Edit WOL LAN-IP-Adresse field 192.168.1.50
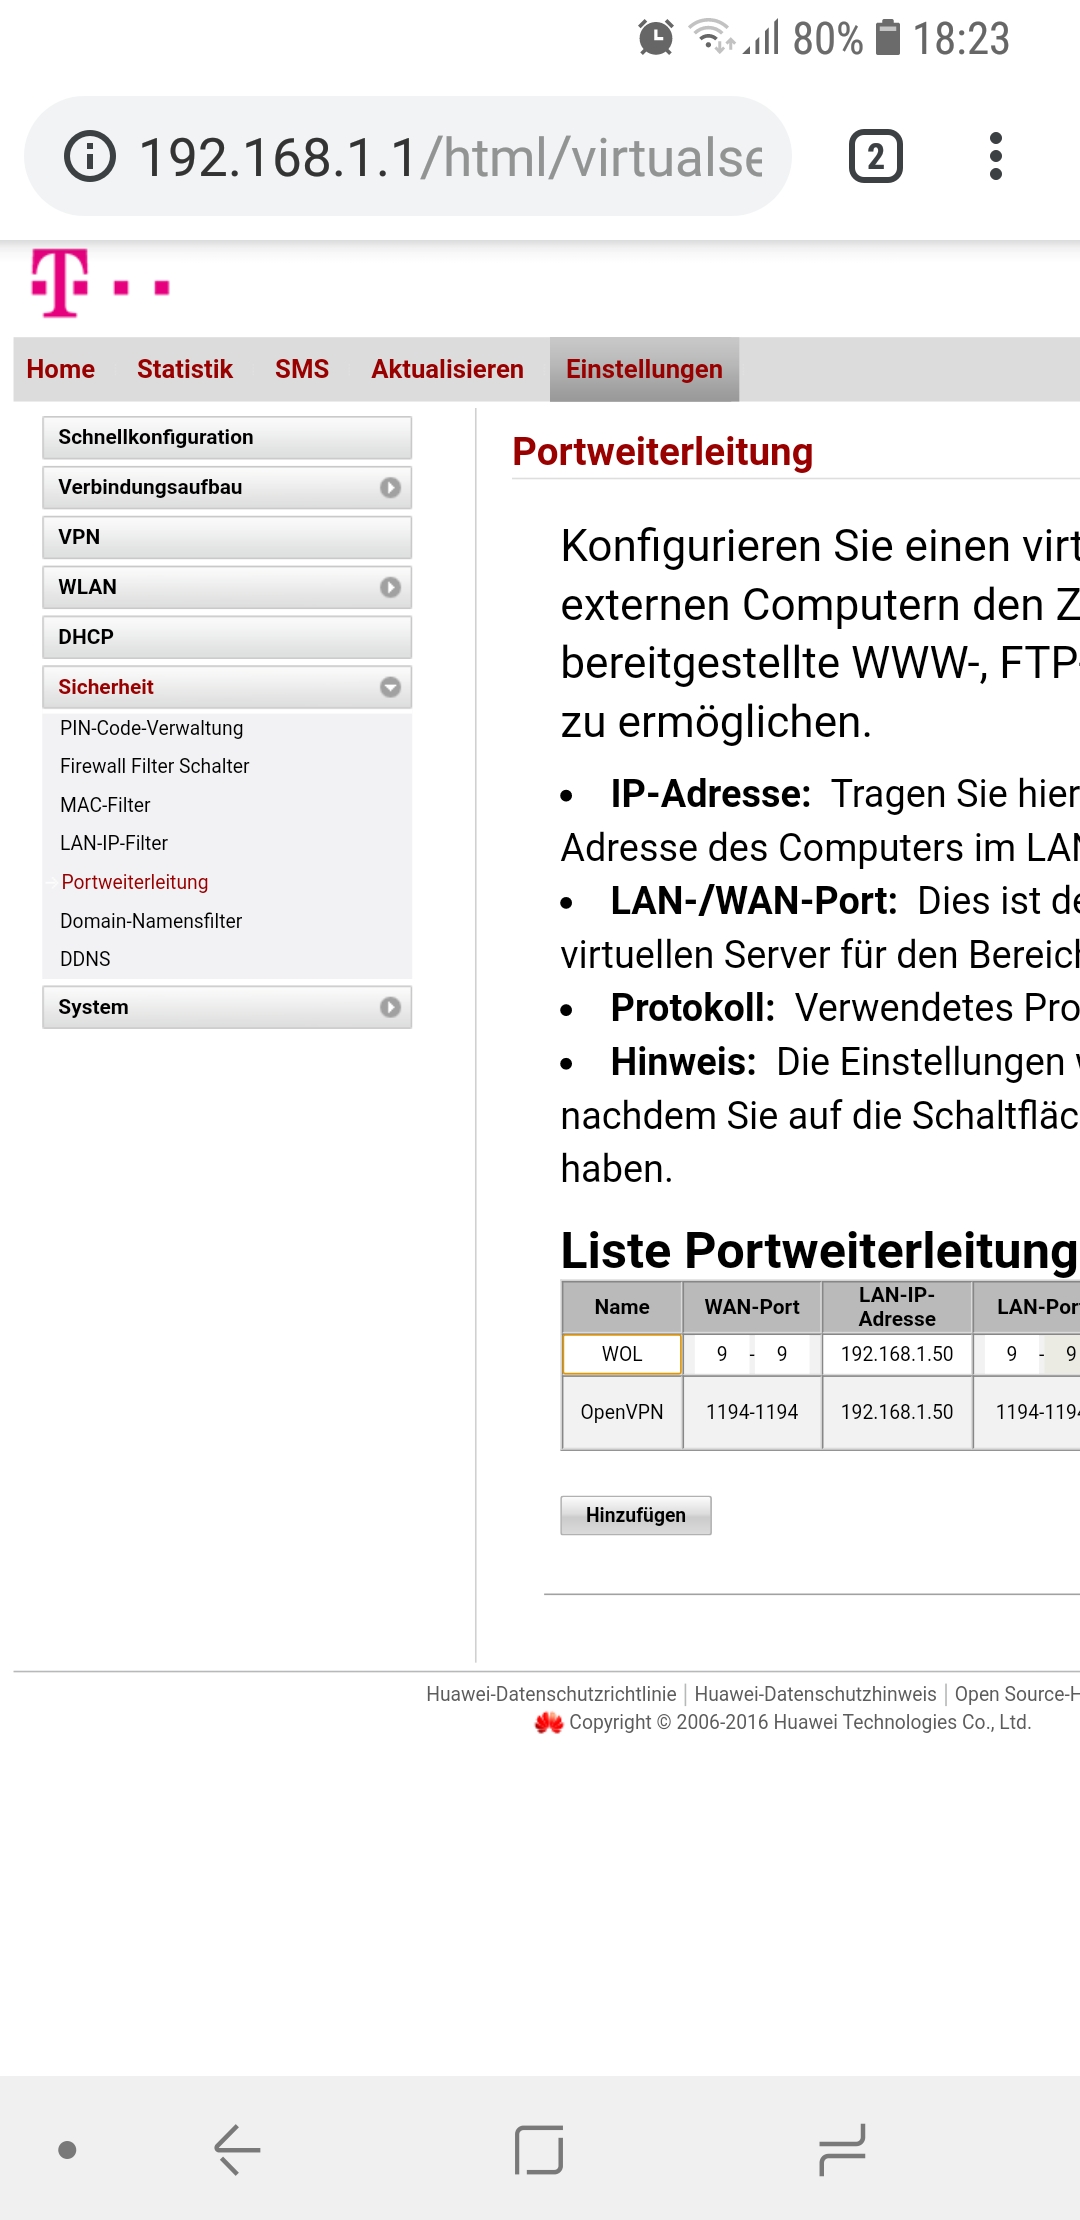This screenshot has width=1080, height=2220. click(897, 1354)
